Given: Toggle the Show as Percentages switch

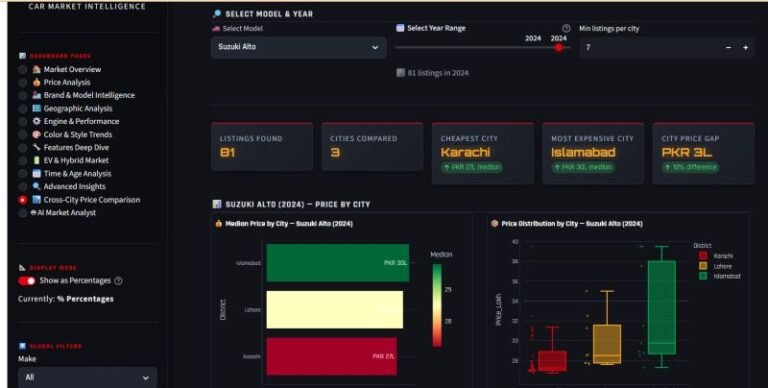Looking at the screenshot, I should point(27,281).
